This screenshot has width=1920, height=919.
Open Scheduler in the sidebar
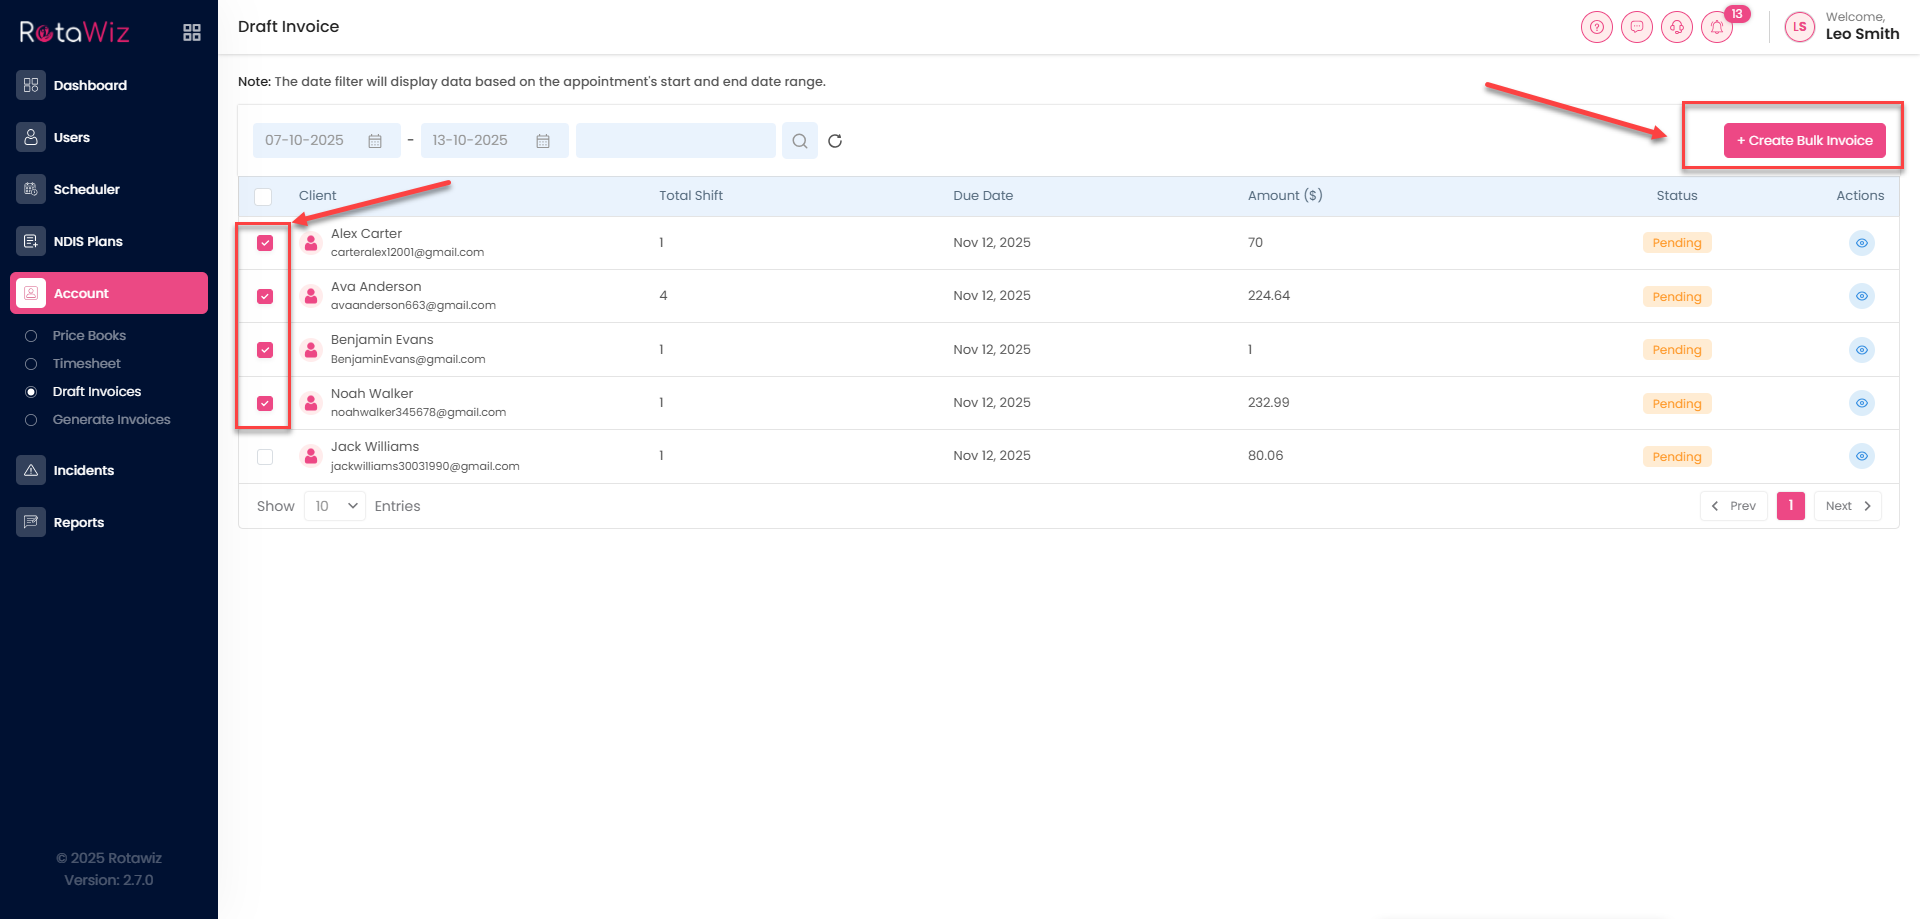pos(86,189)
